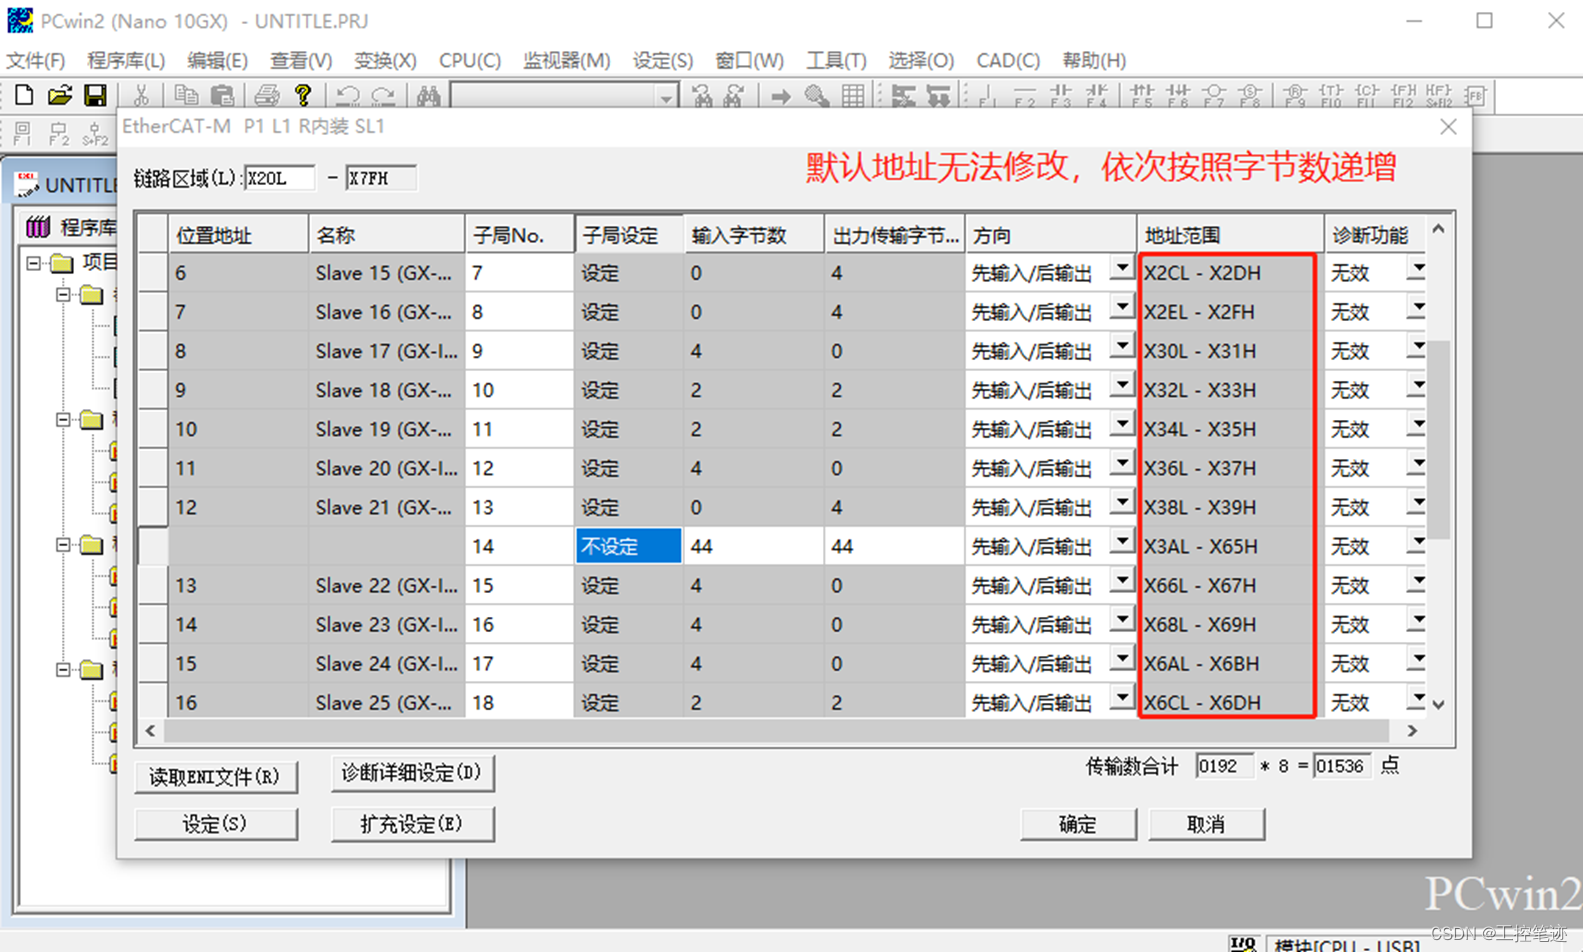
Task: Click the Save floppy disk icon
Action: [95, 95]
